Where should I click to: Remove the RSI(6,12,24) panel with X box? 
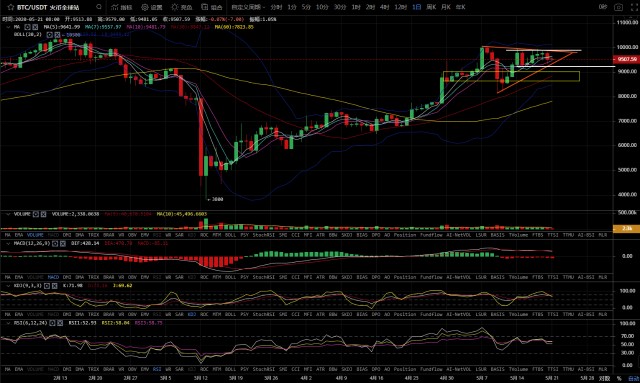60,323
